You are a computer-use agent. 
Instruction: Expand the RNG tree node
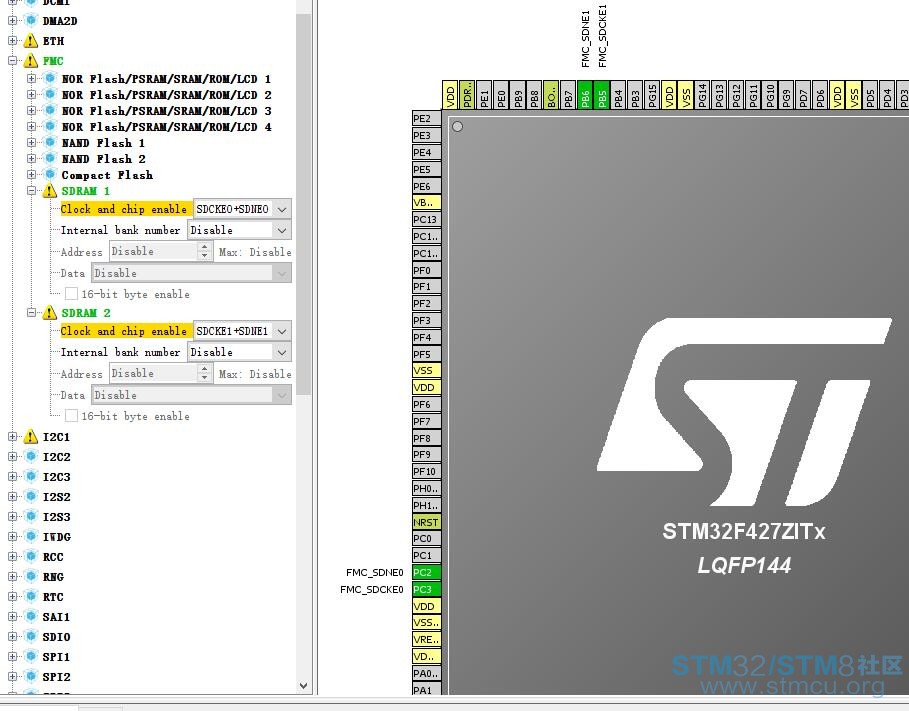(12, 576)
